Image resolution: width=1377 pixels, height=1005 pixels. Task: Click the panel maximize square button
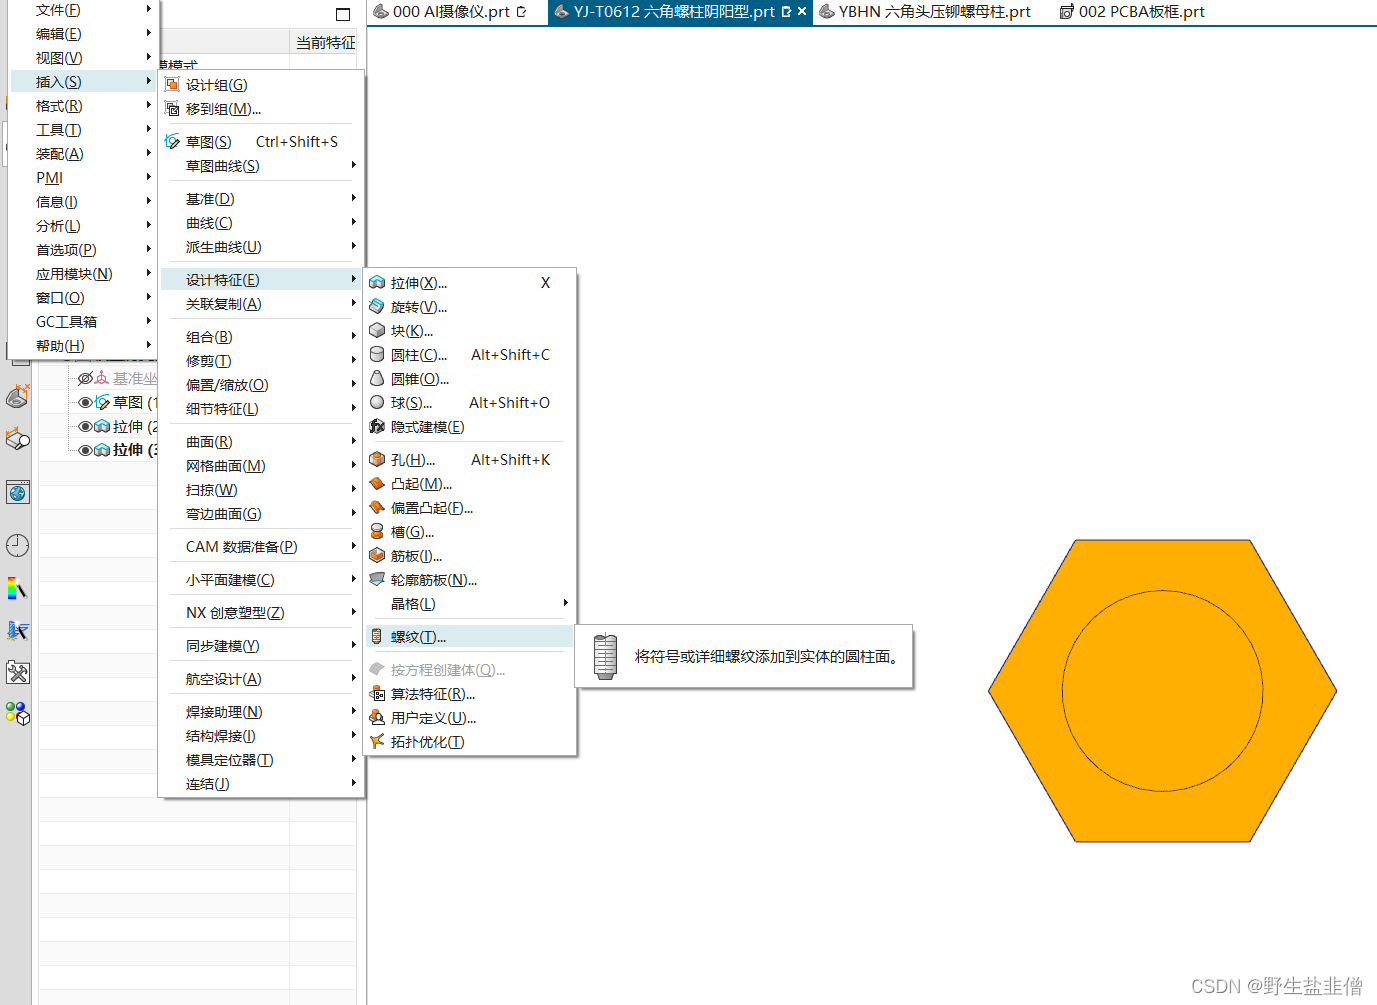[x=343, y=14]
